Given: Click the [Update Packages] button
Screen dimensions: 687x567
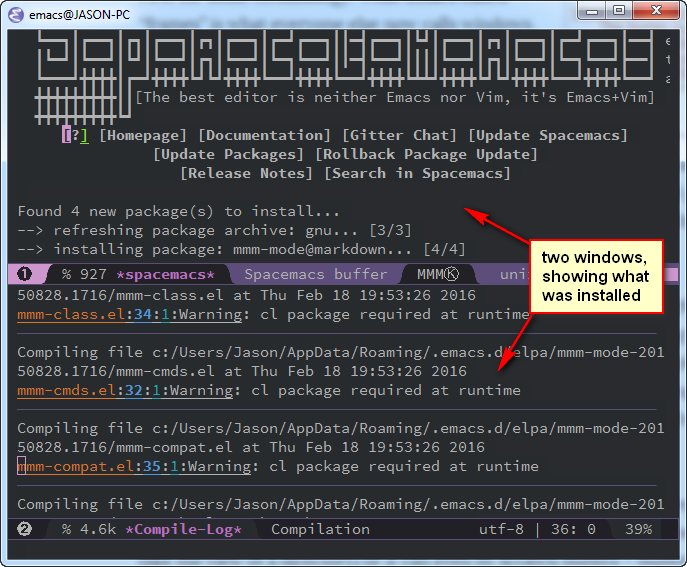Looking at the screenshot, I should click(x=228, y=154).
